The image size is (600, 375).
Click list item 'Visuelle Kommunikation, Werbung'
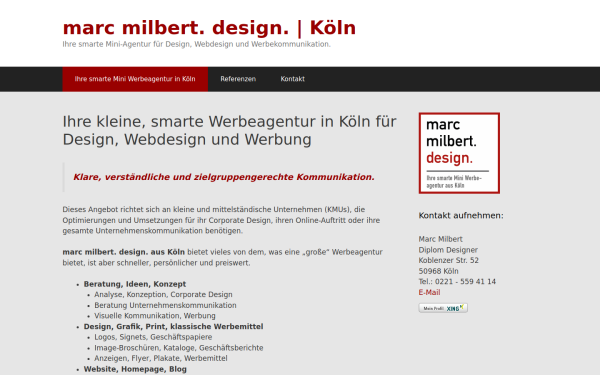coord(155,316)
